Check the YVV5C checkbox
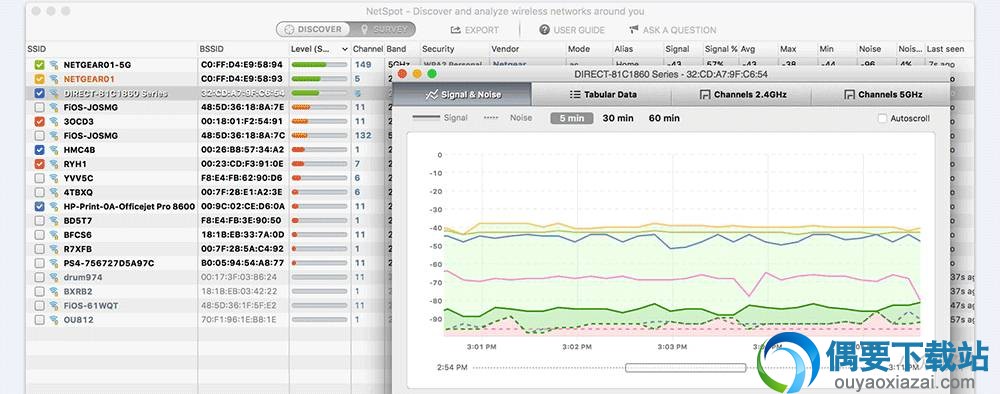Image resolution: width=1000 pixels, height=394 pixels. click(x=40, y=178)
